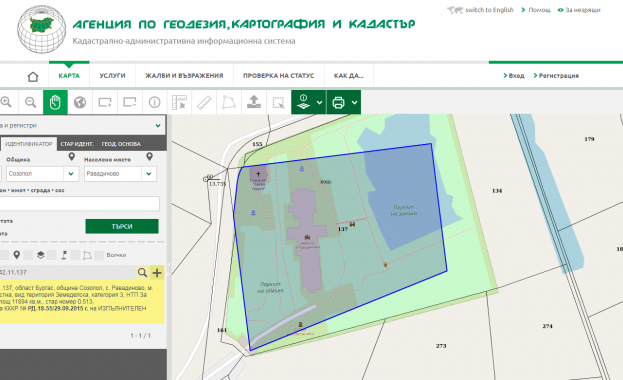Show full extent with globe icon
The image size is (623, 380).
[80, 102]
